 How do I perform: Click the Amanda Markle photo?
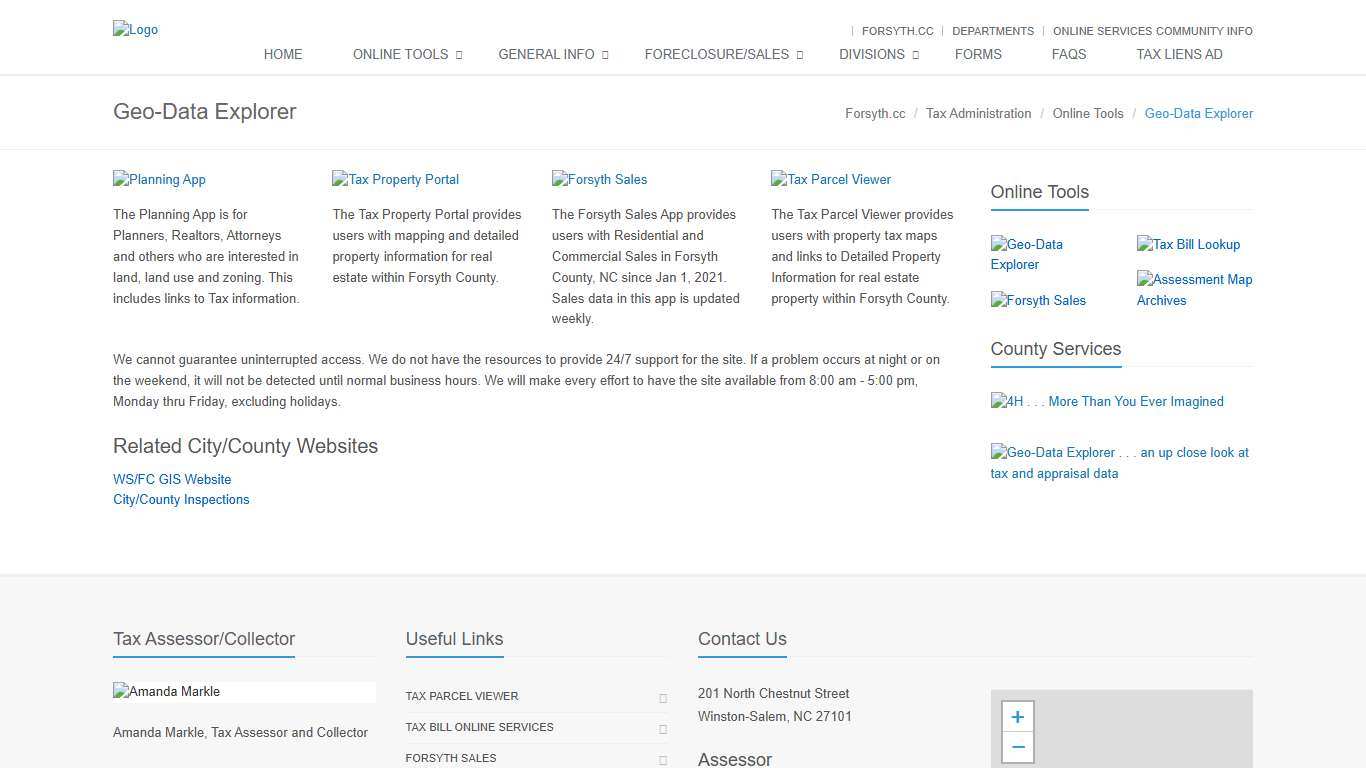click(x=166, y=691)
